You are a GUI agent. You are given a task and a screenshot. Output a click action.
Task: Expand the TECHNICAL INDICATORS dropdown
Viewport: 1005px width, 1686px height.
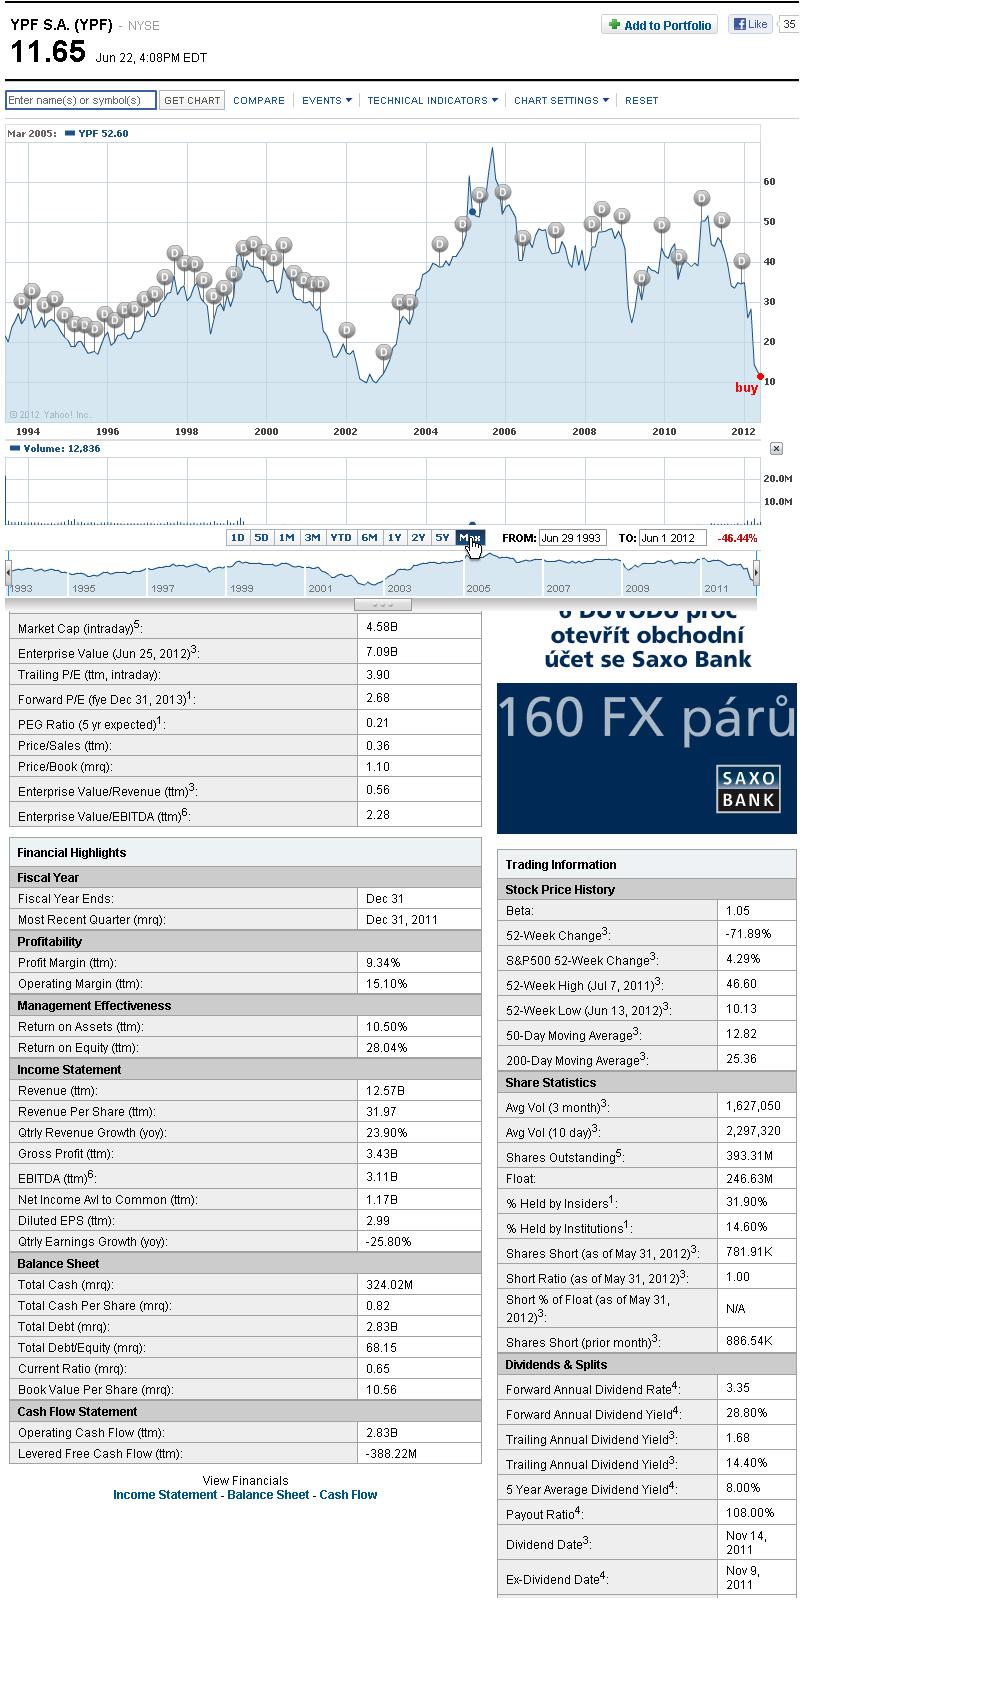(x=432, y=100)
